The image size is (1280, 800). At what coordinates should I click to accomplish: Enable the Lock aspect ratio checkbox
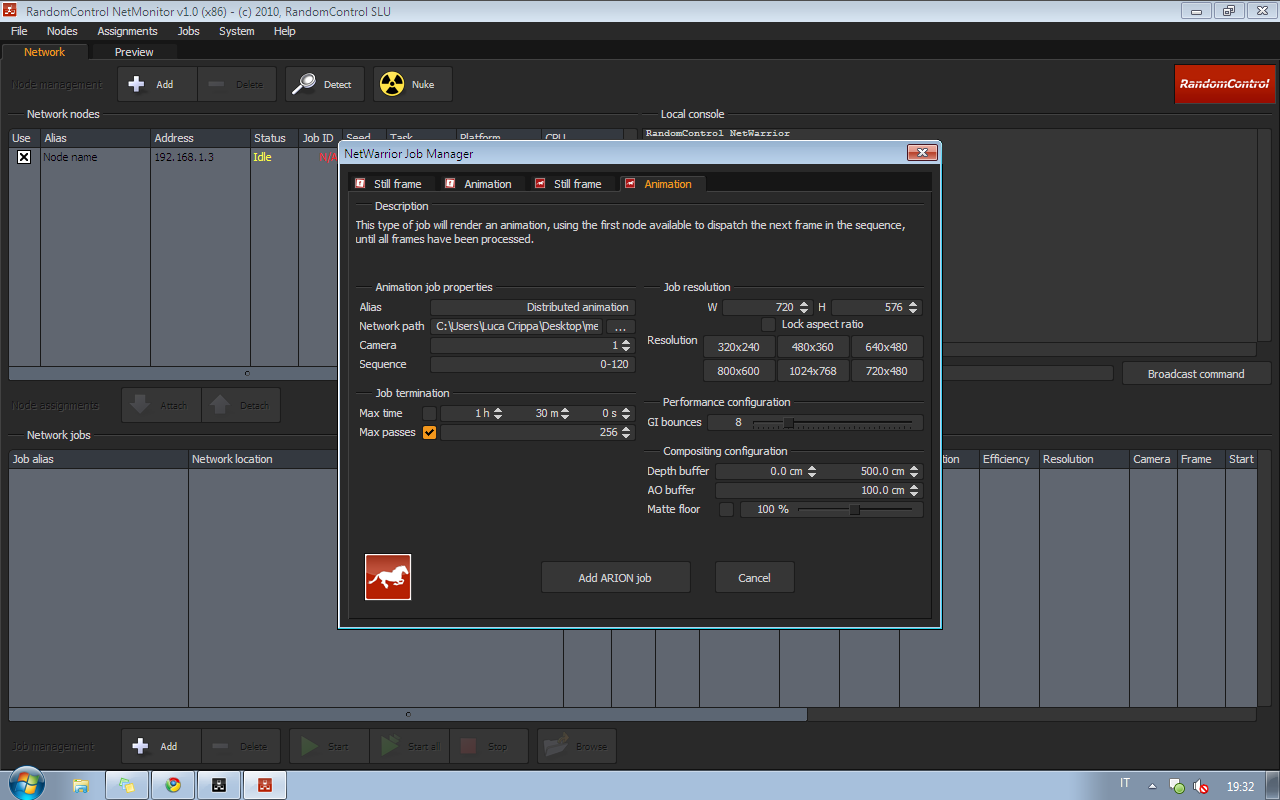coord(768,324)
